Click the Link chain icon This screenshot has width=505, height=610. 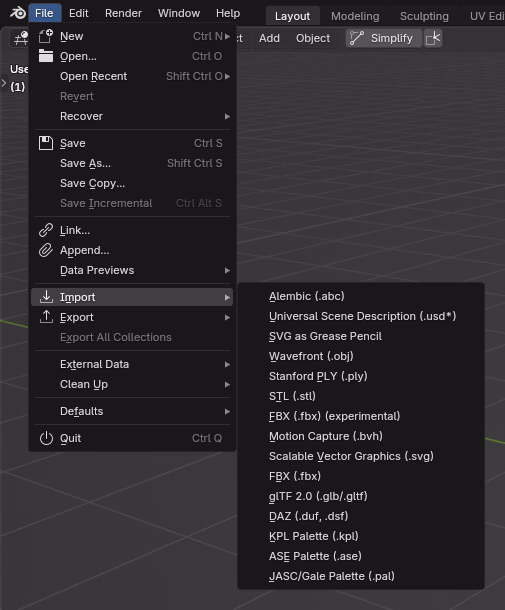[x=46, y=230]
